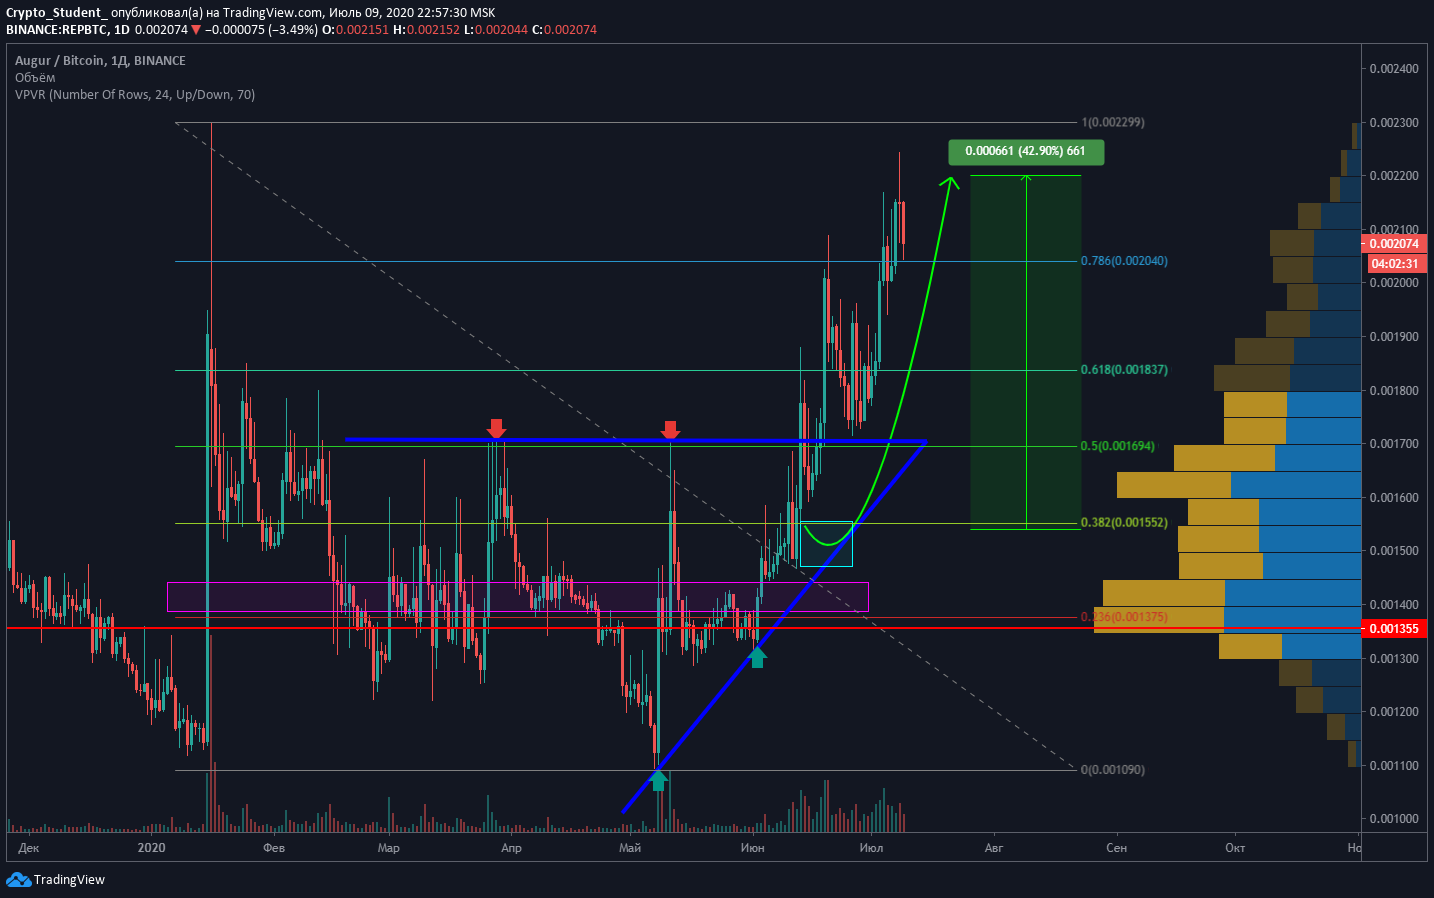Click the high value H:0.002152

(427, 30)
